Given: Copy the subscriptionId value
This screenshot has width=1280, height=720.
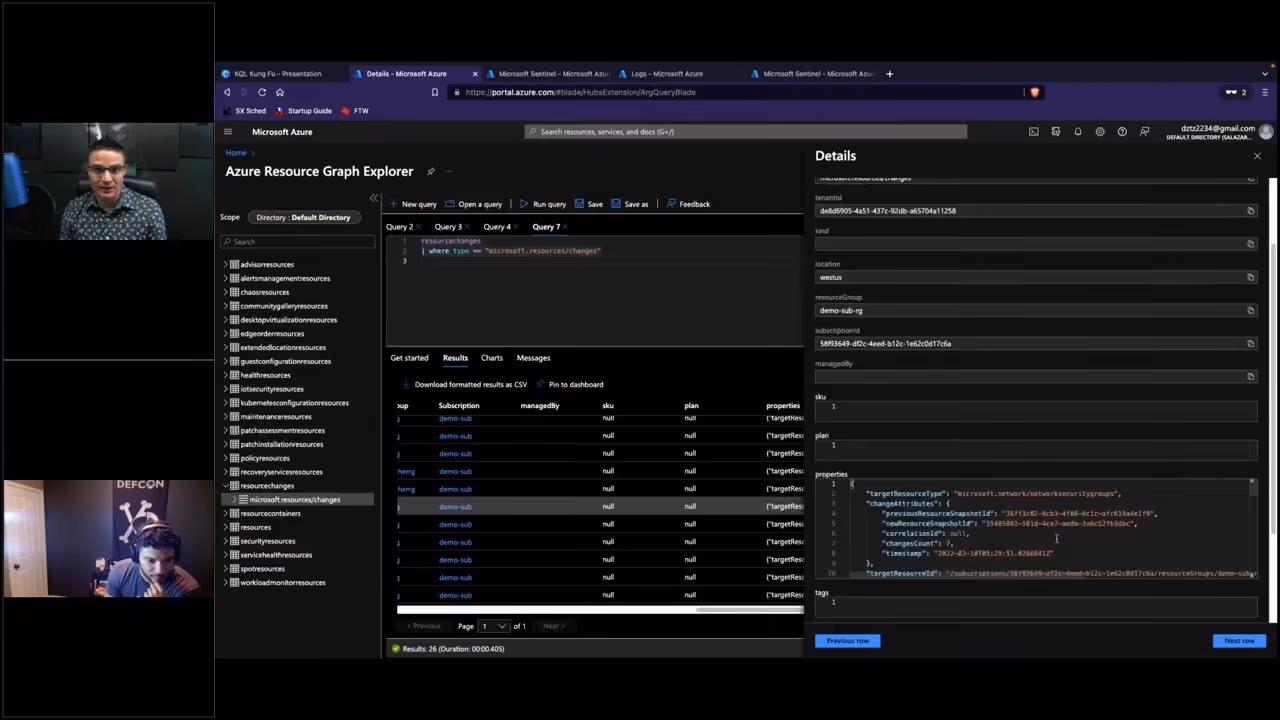Looking at the screenshot, I should (1250, 343).
